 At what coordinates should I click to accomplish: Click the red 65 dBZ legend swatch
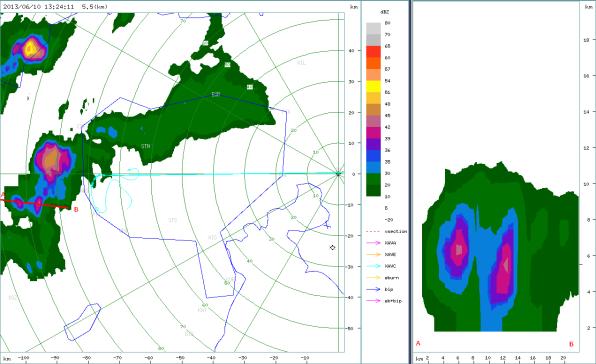click(x=373, y=52)
